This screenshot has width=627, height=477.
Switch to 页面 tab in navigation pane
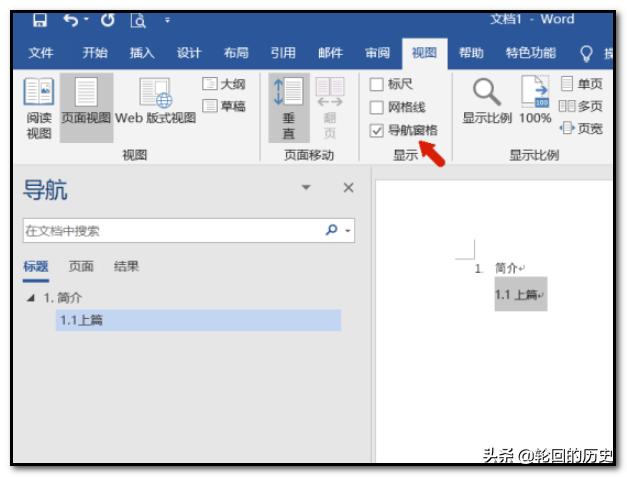pyautogui.click(x=81, y=266)
